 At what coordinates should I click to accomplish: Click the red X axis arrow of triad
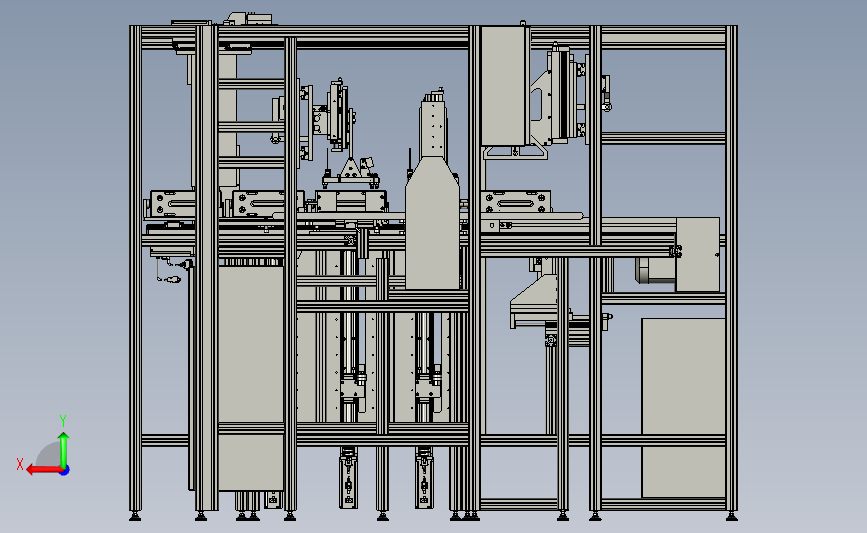pyautogui.click(x=44, y=470)
